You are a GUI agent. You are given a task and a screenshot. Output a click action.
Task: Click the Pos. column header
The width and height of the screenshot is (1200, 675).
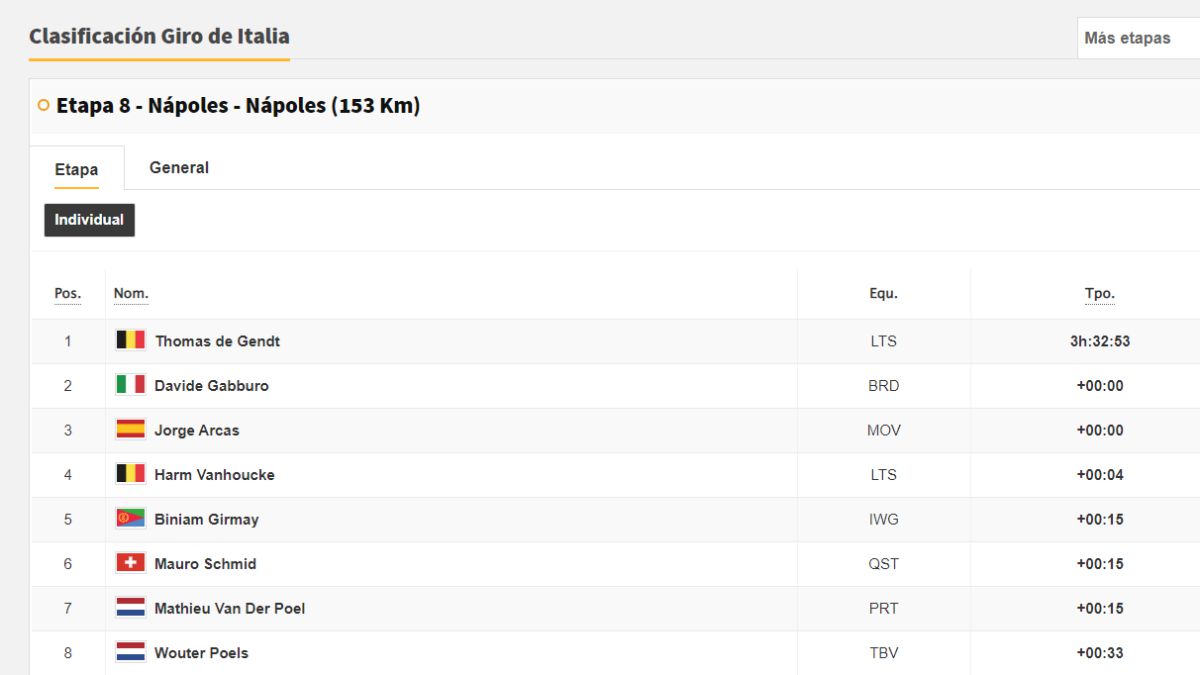click(68, 294)
